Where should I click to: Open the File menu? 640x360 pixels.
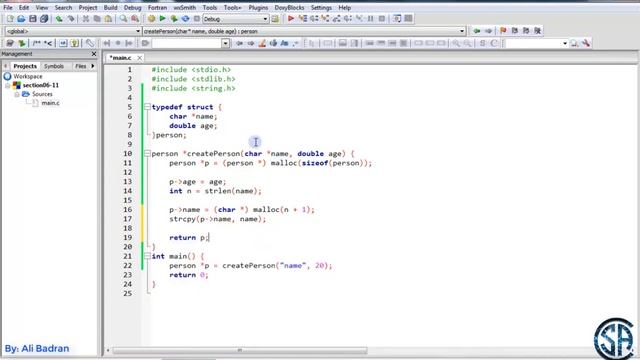pos(8,7)
